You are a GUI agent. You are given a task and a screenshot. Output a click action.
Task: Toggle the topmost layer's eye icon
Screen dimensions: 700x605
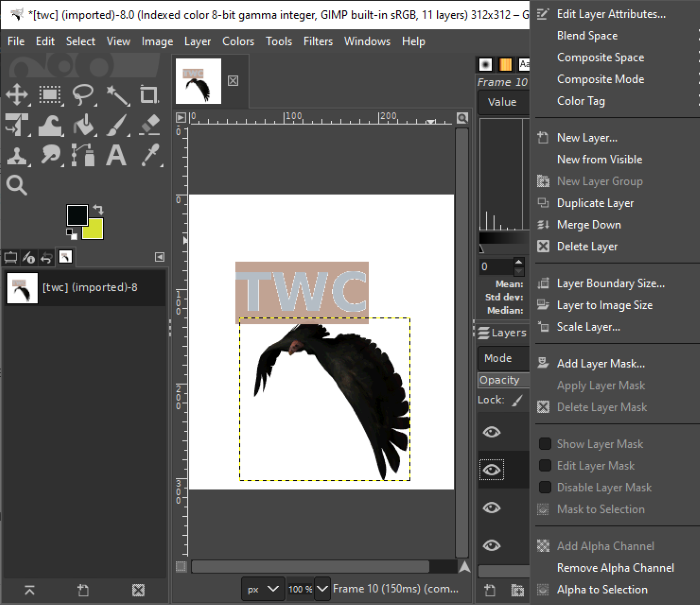coord(491,431)
